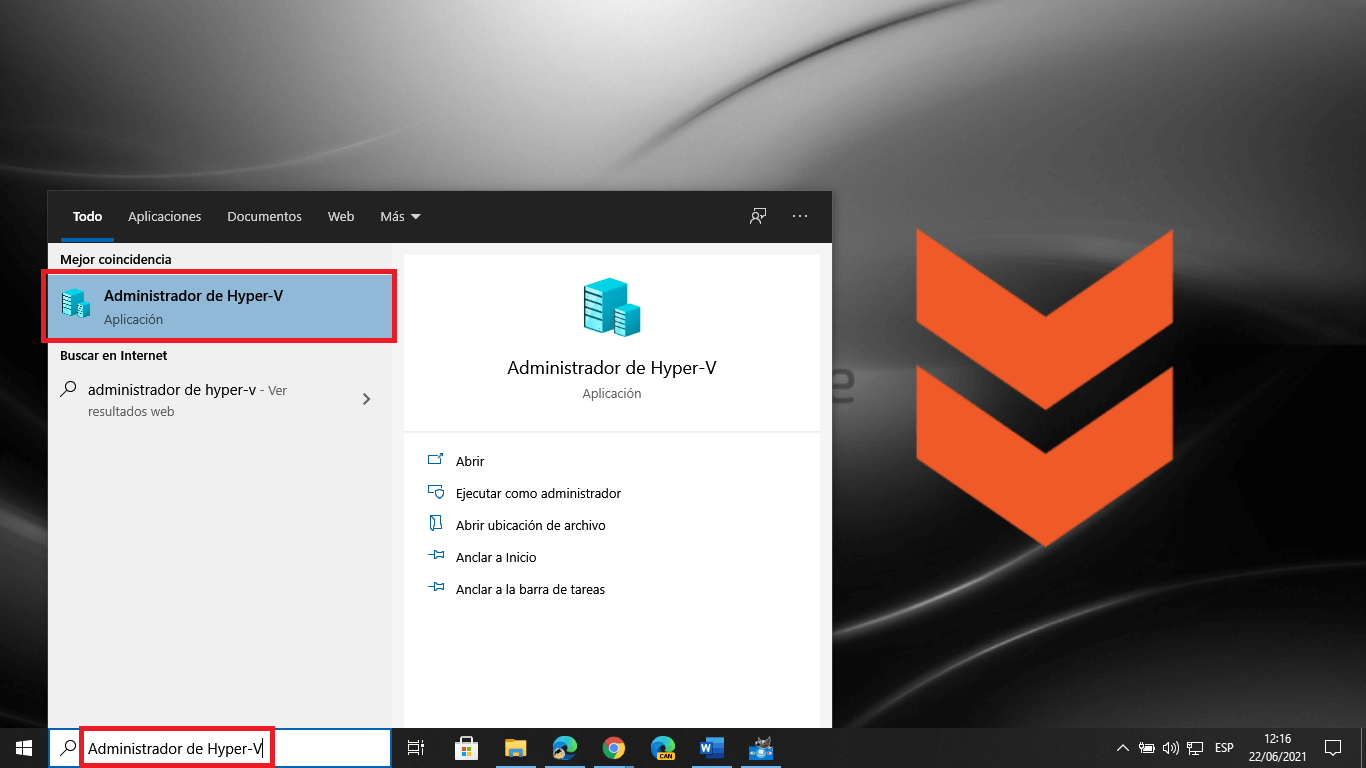The width and height of the screenshot is (1366, 768).
Task: Open Microsoft Store from the taskbar
Action: pyautogui.click(x=466, y=748)
